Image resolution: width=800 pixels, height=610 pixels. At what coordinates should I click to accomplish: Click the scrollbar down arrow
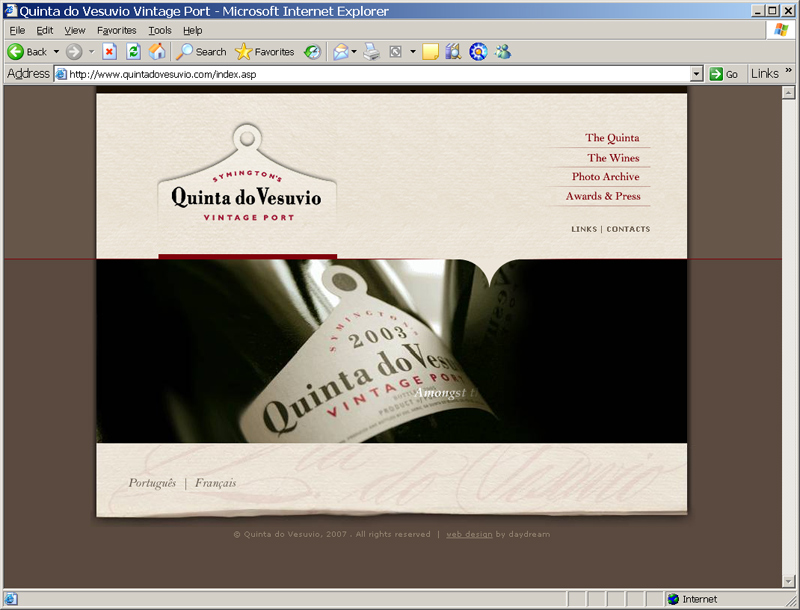[788, 581]
